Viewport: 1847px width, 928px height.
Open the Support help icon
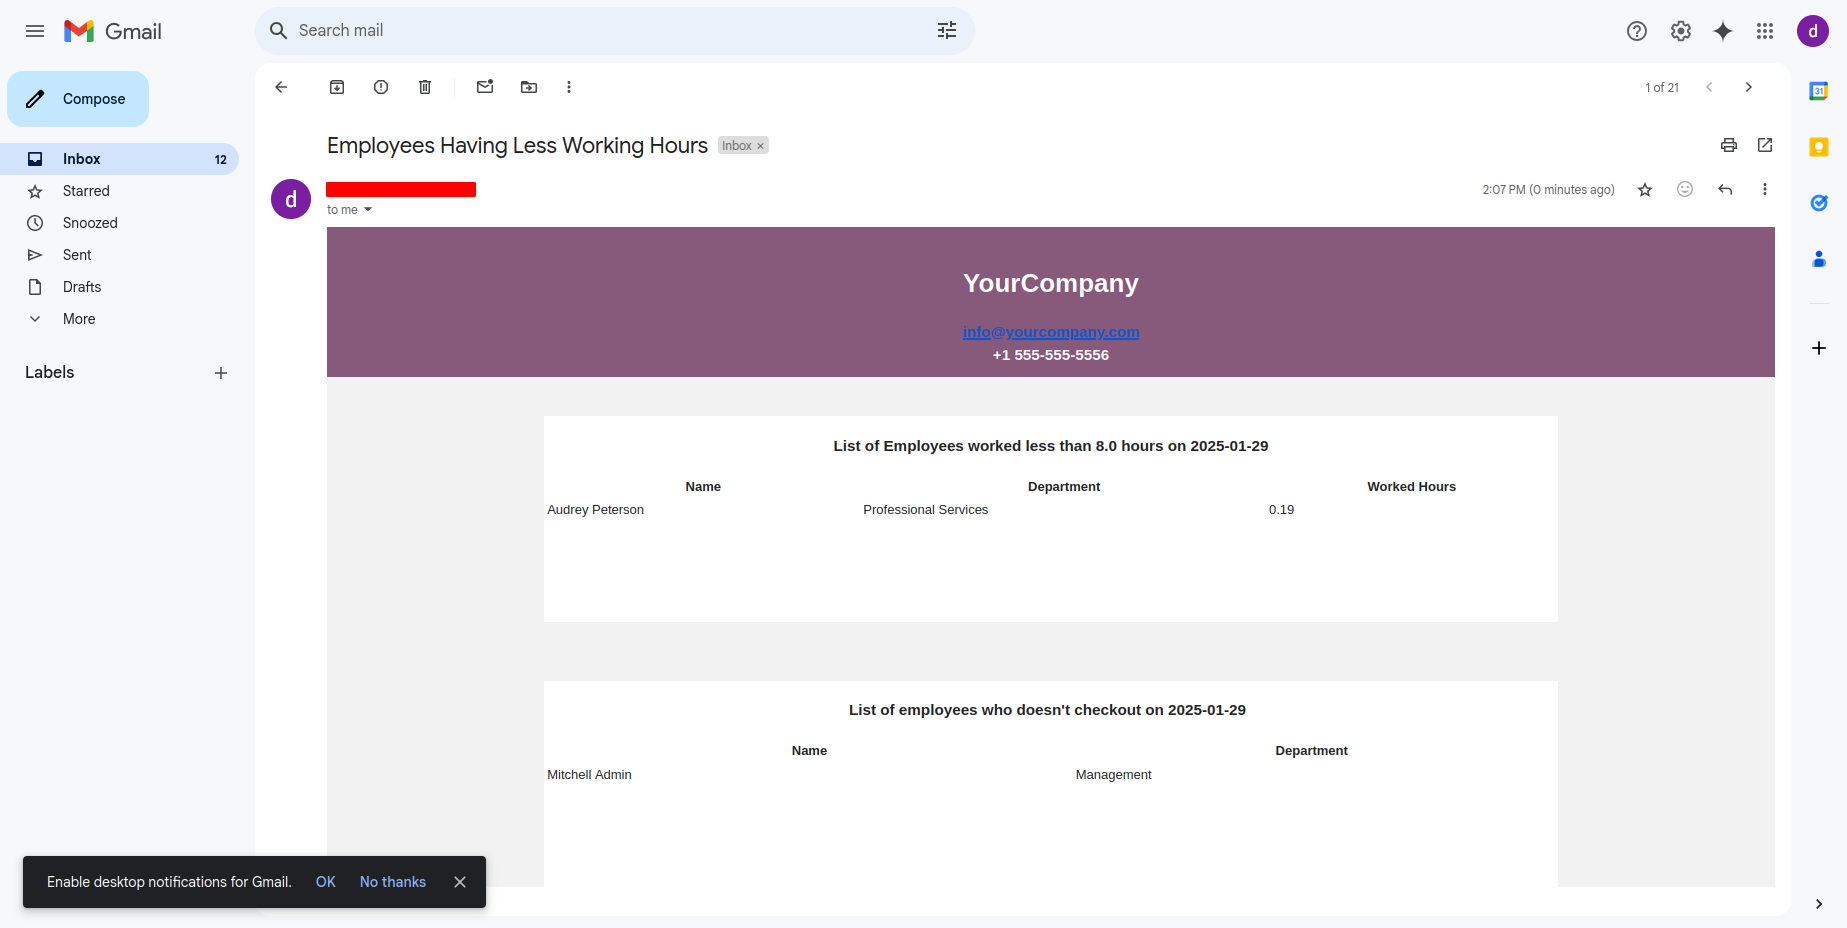tap(1637, 31)
